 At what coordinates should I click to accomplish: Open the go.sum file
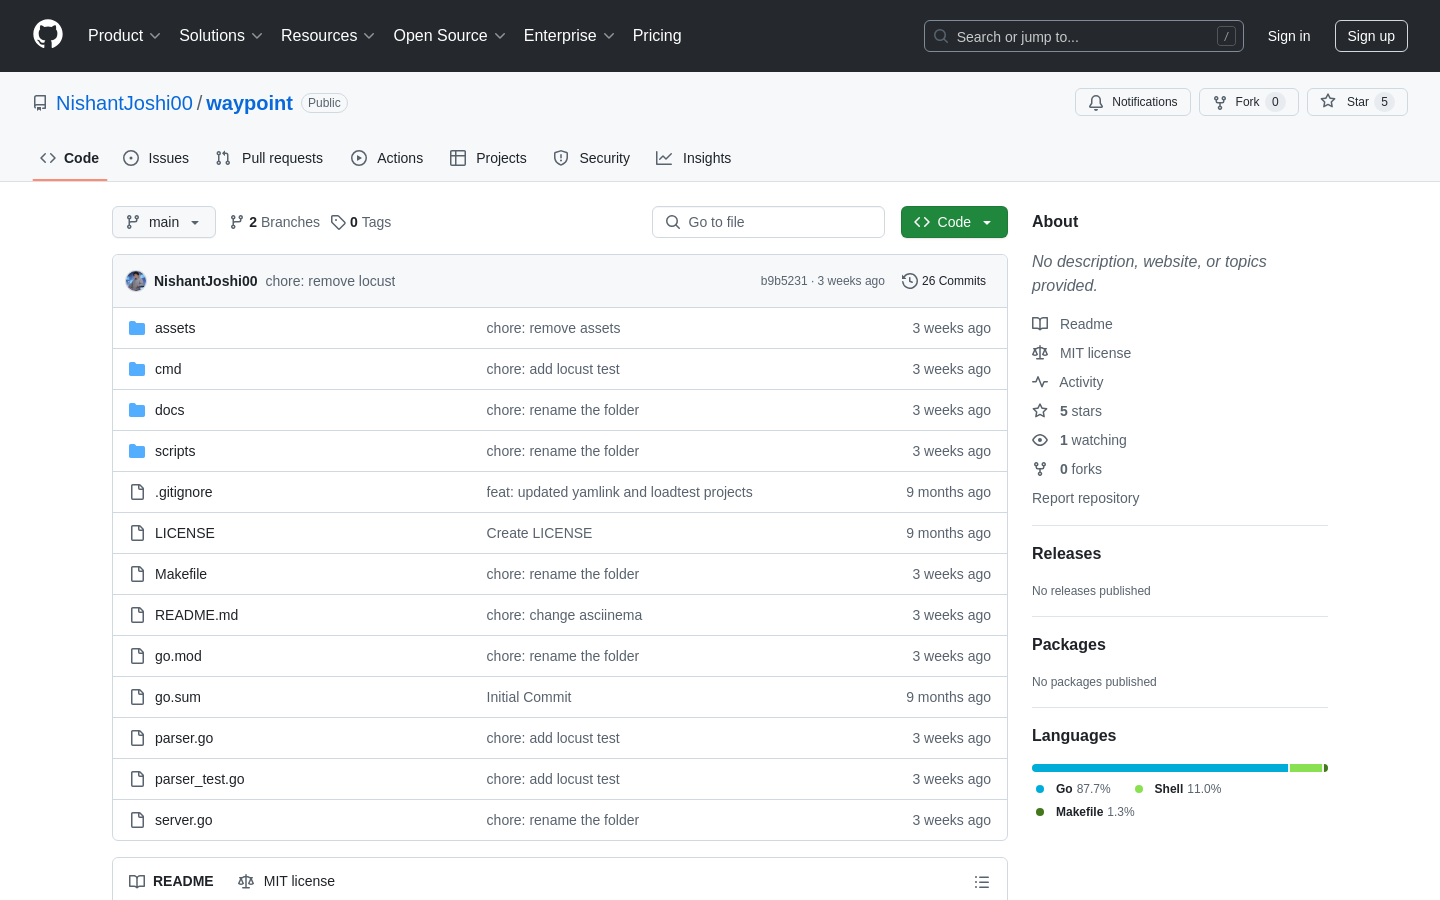click(x=178, y=697)
